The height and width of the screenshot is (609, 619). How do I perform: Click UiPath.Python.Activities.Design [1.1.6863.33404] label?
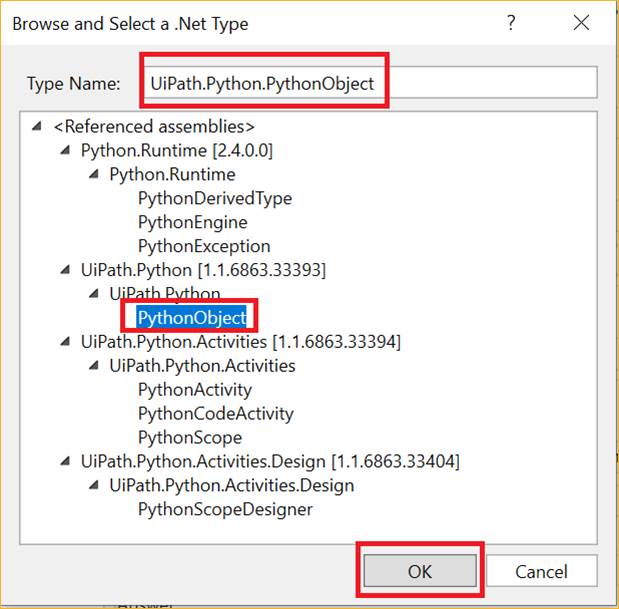pyautogui.click(x=270, y=461)
